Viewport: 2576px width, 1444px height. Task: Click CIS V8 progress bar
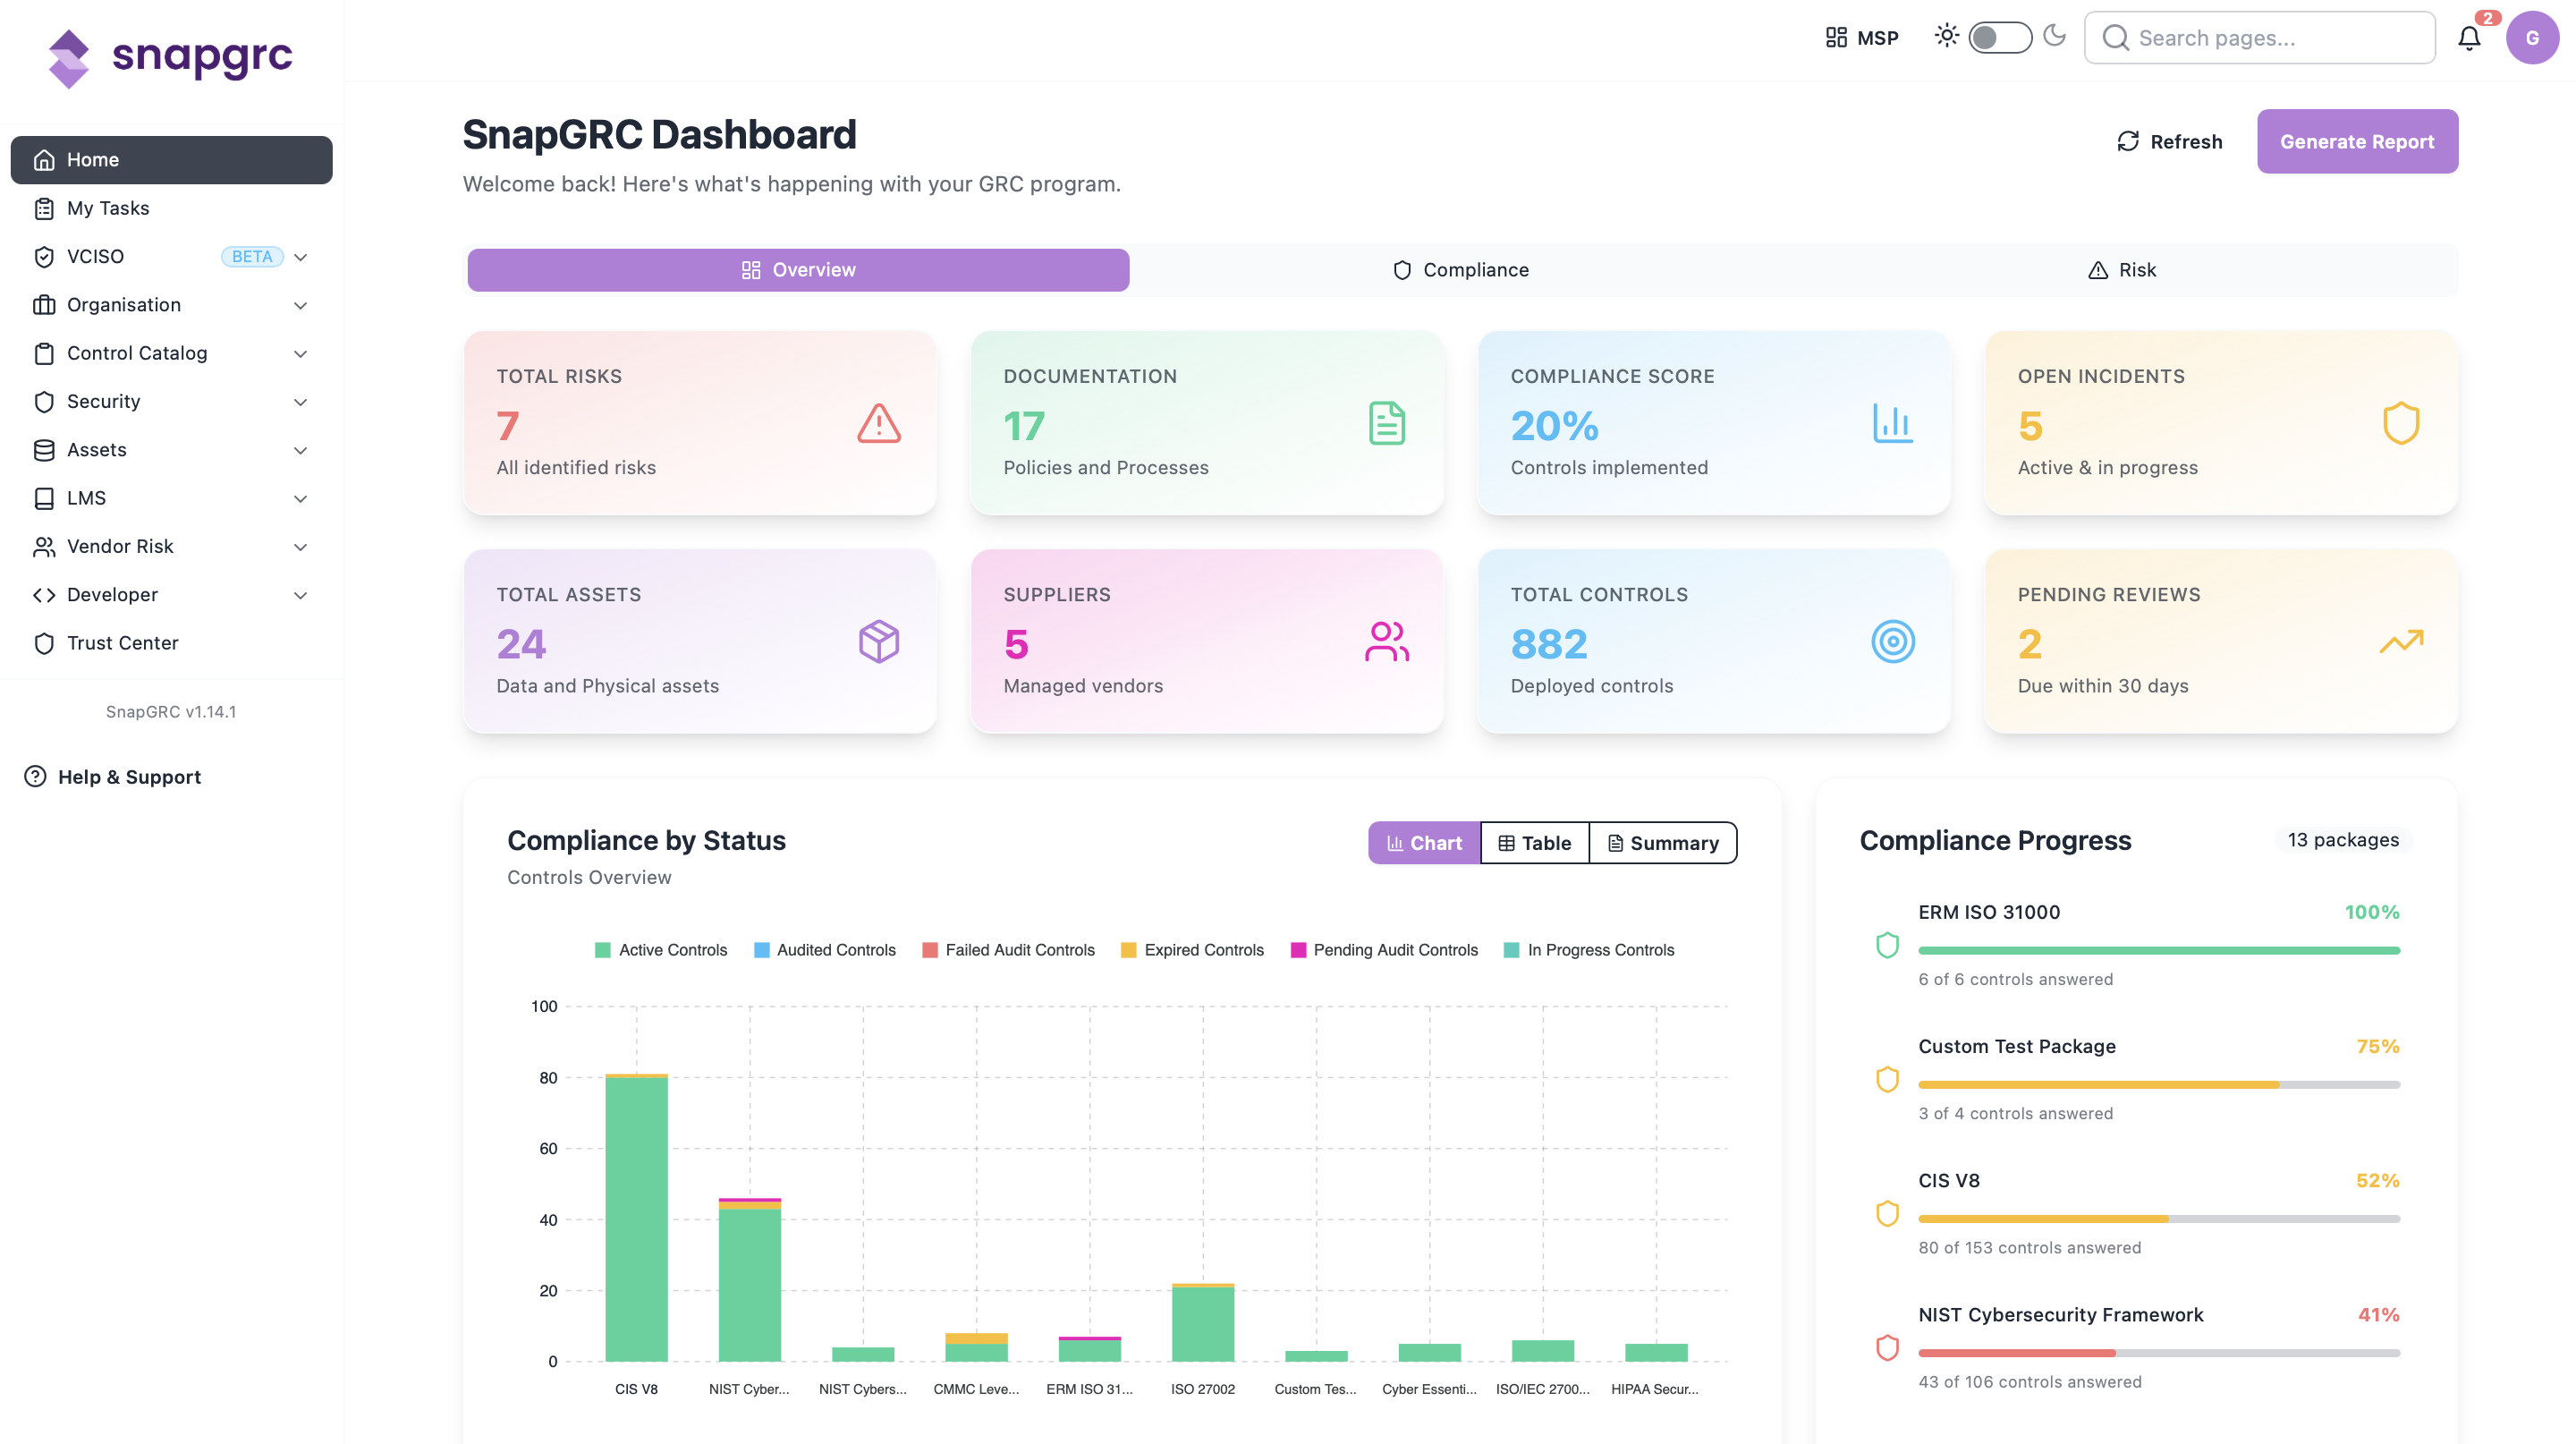pyautogui.click(x=2159, y=1218)
